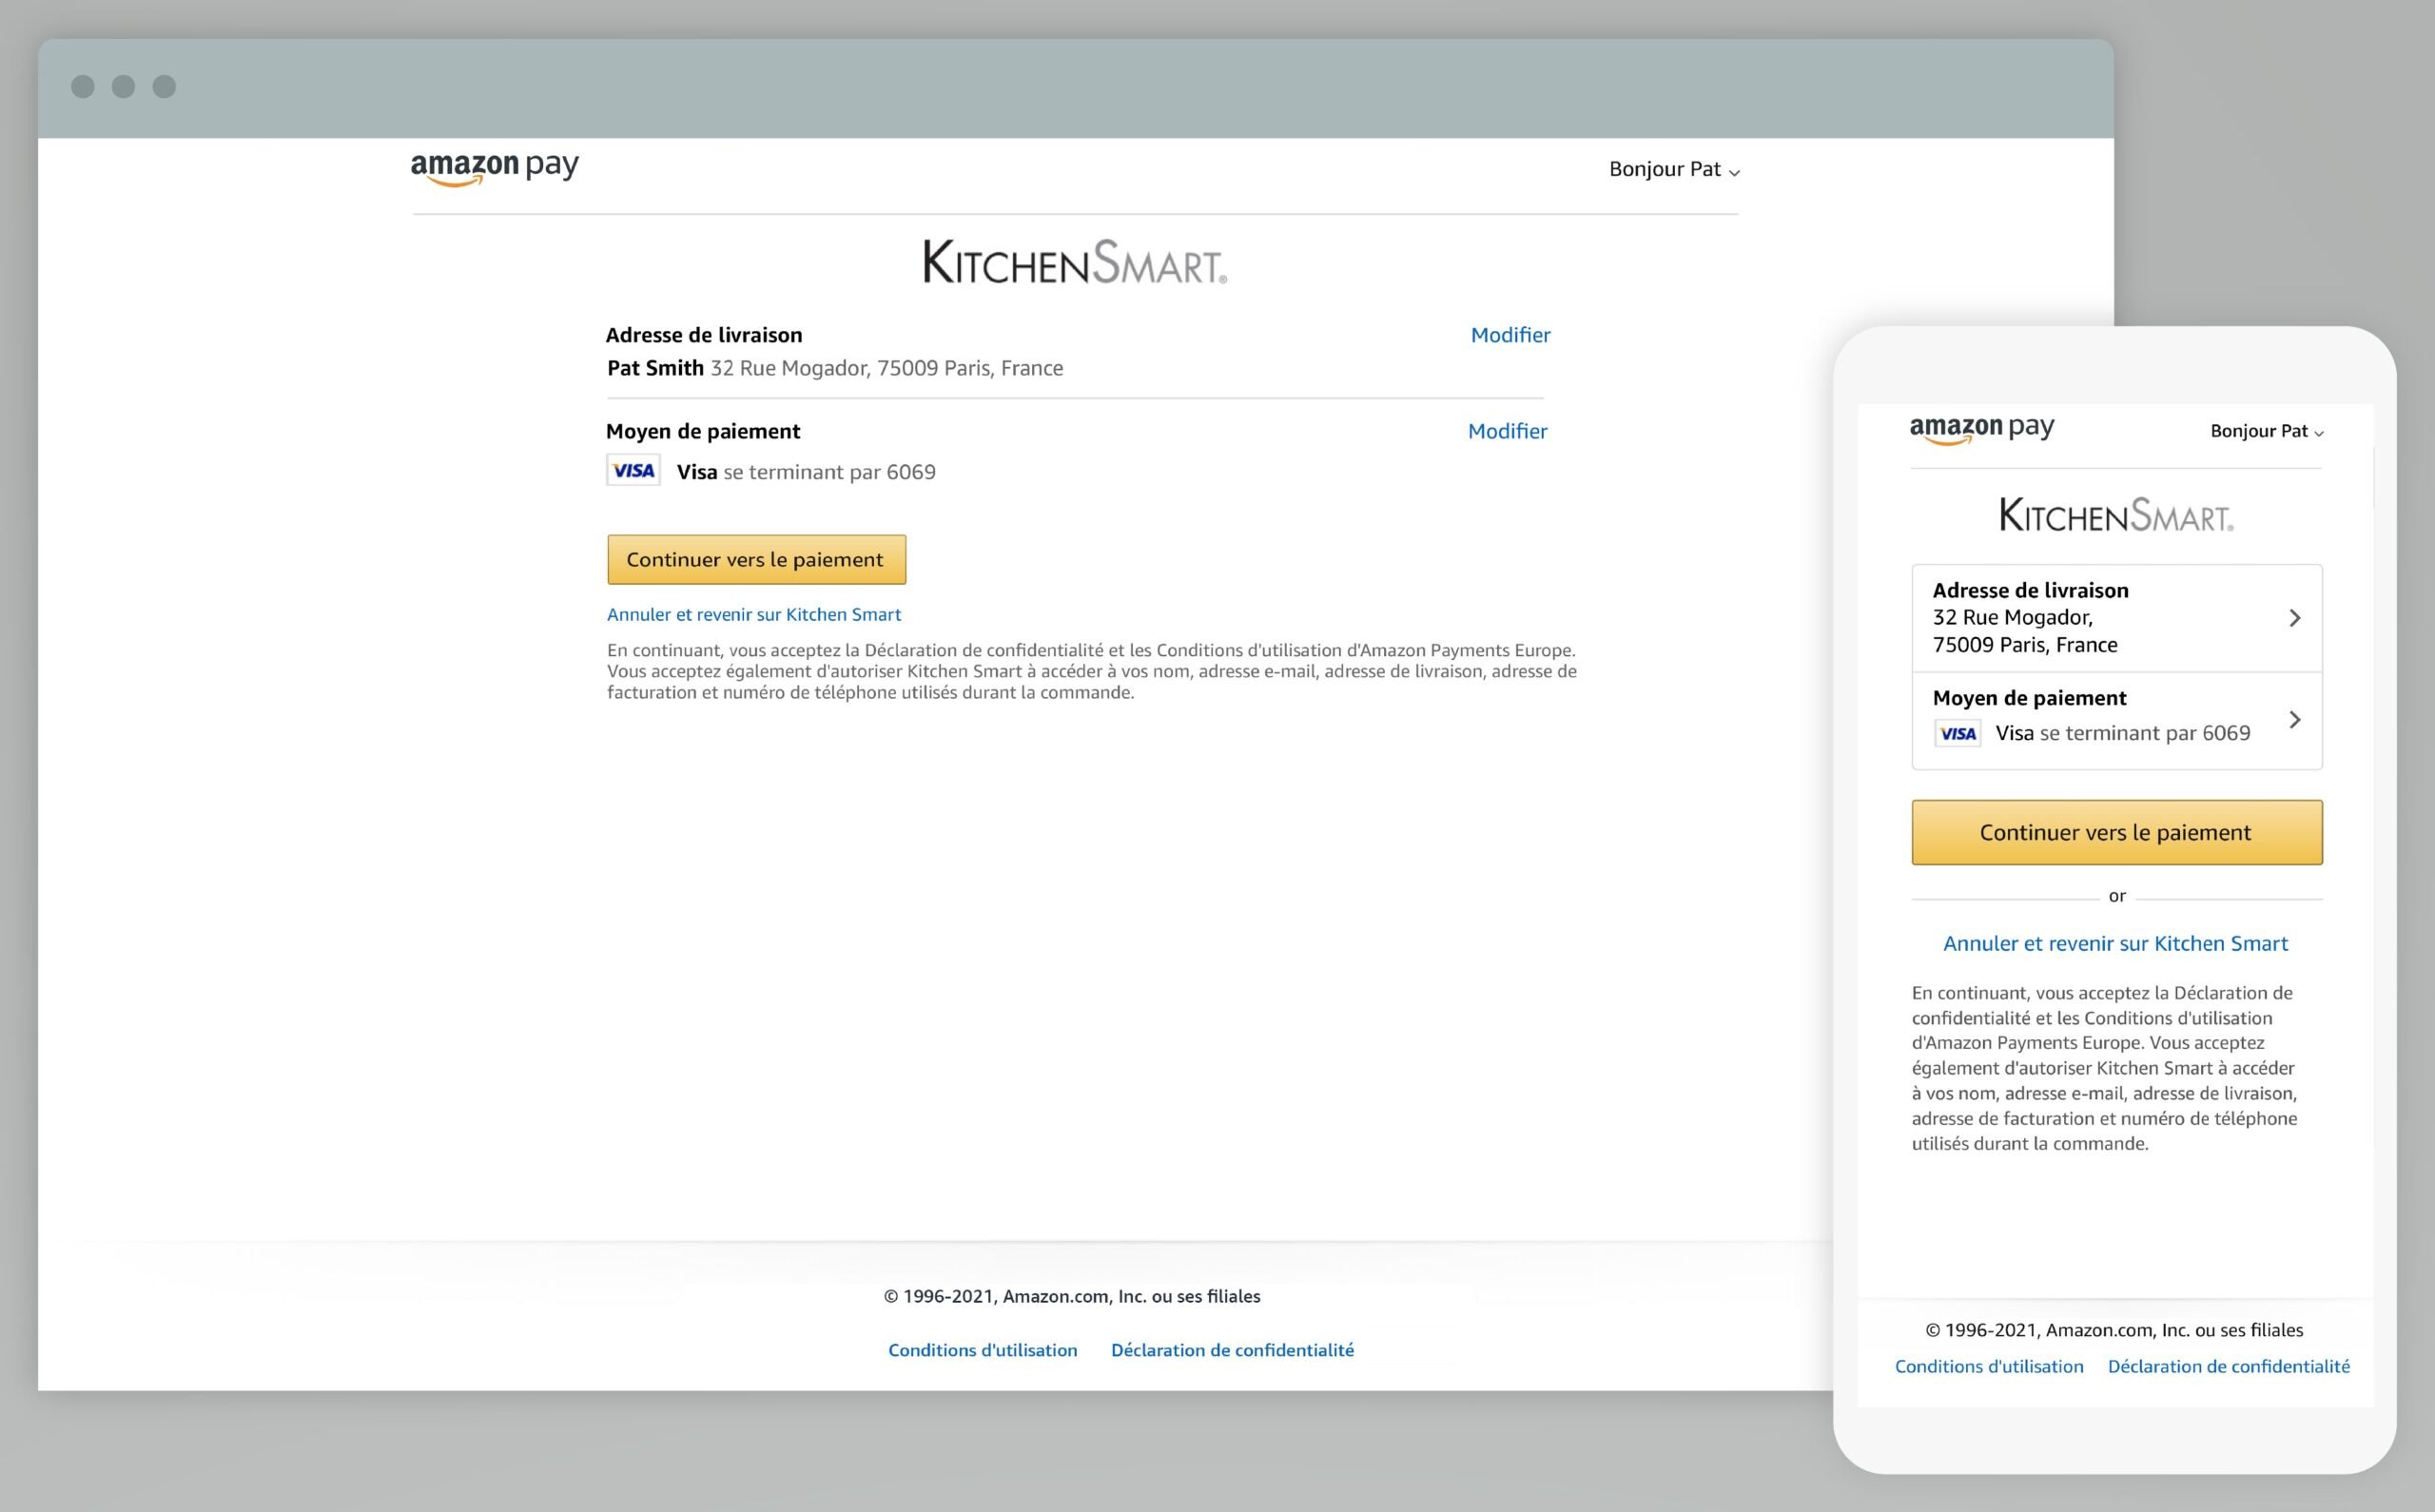Click the browser window traffic light dots
Screen dimensions: 2435x1512
(123, 87)
